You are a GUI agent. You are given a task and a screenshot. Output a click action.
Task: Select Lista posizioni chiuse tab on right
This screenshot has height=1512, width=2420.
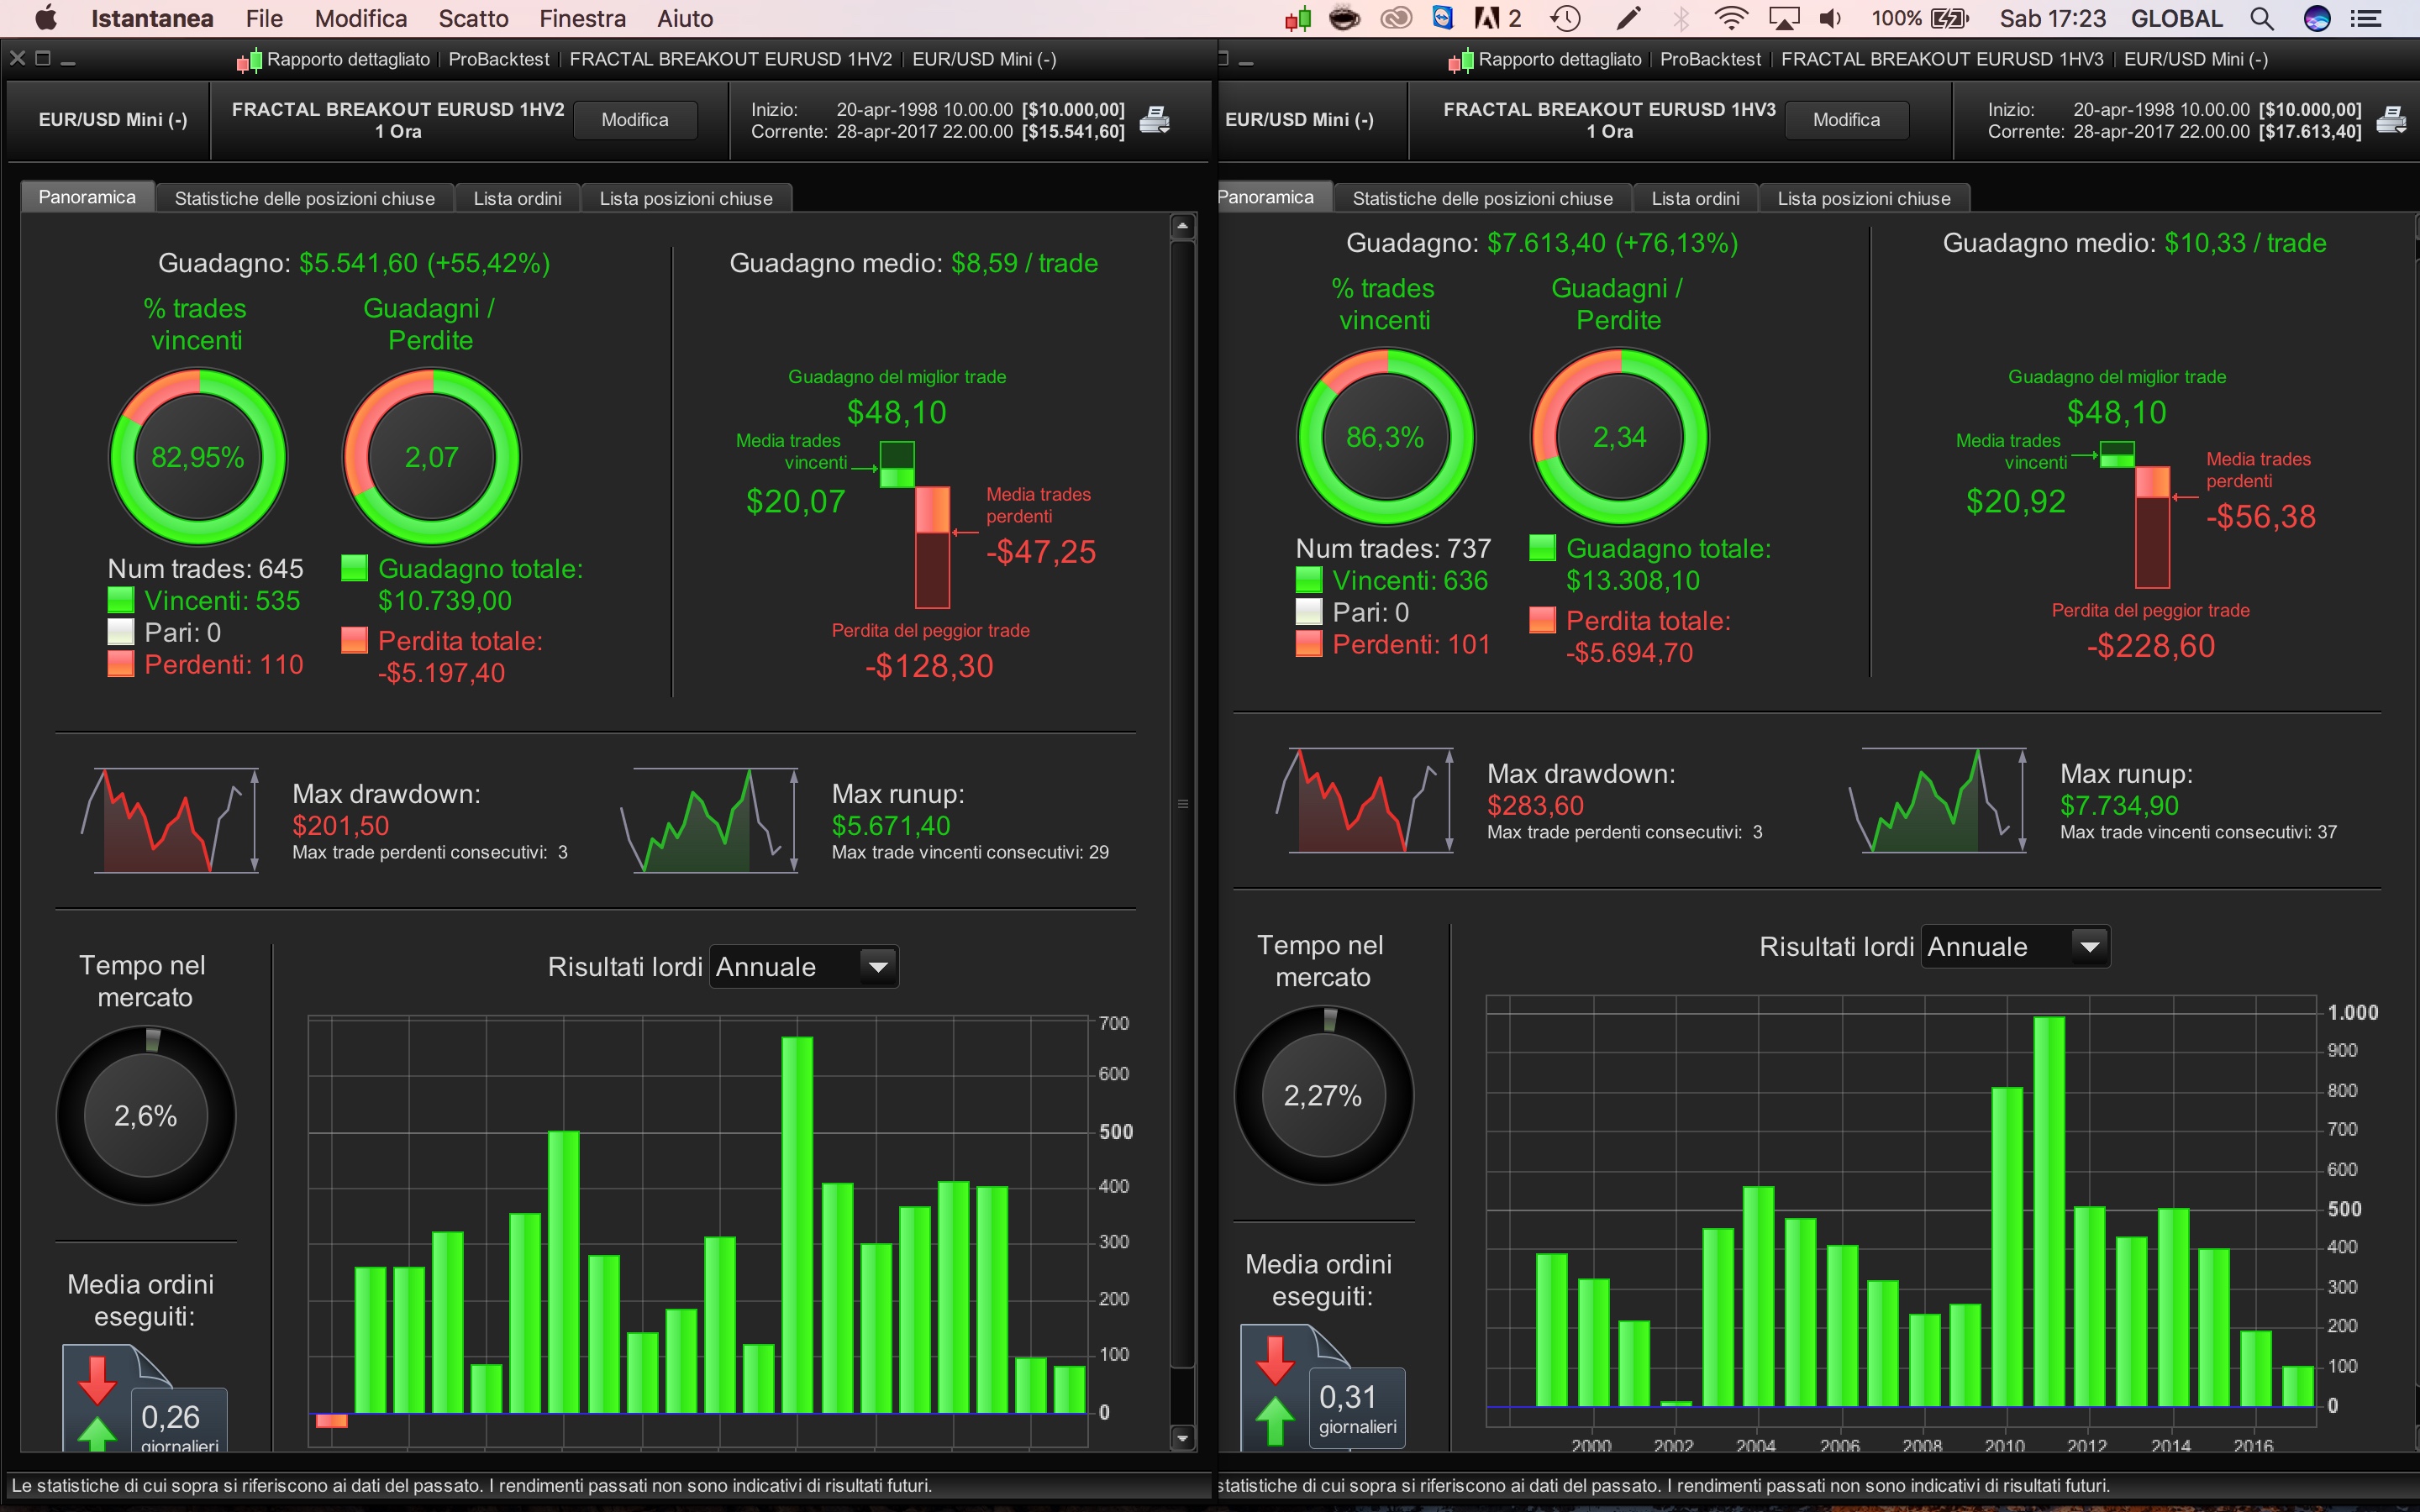click(1863, 198)
